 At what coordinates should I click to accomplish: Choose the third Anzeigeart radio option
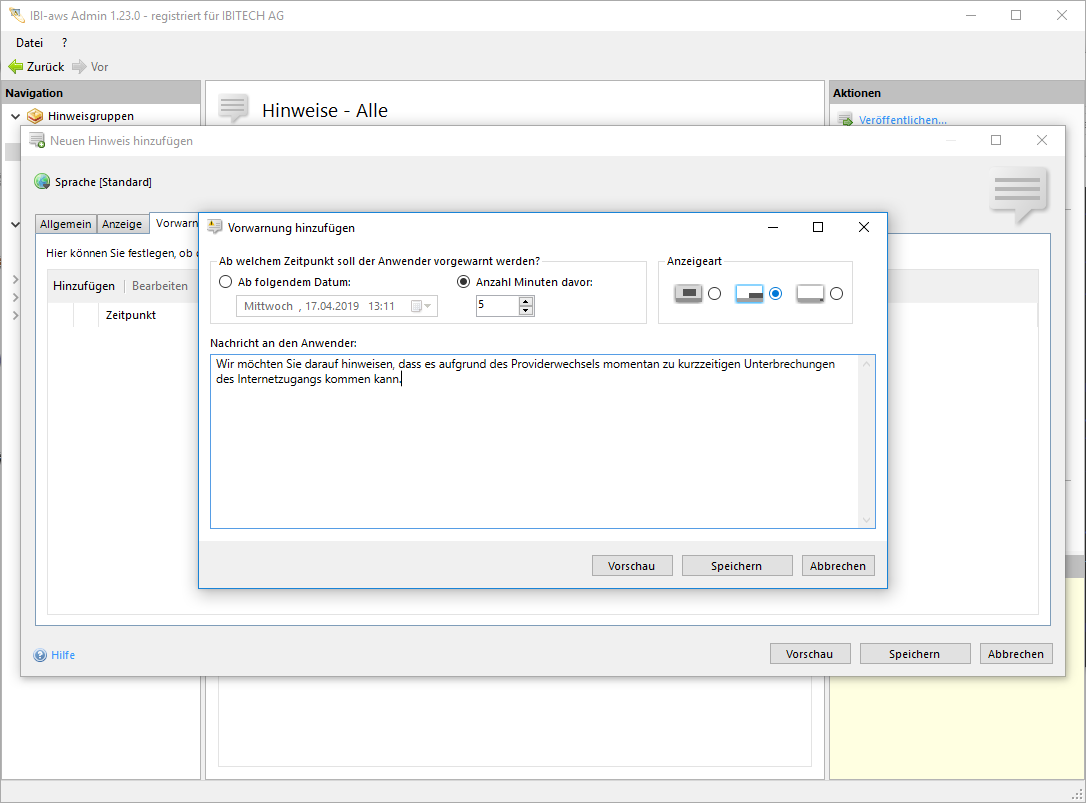pyautogui.click(x=837, y=294)
